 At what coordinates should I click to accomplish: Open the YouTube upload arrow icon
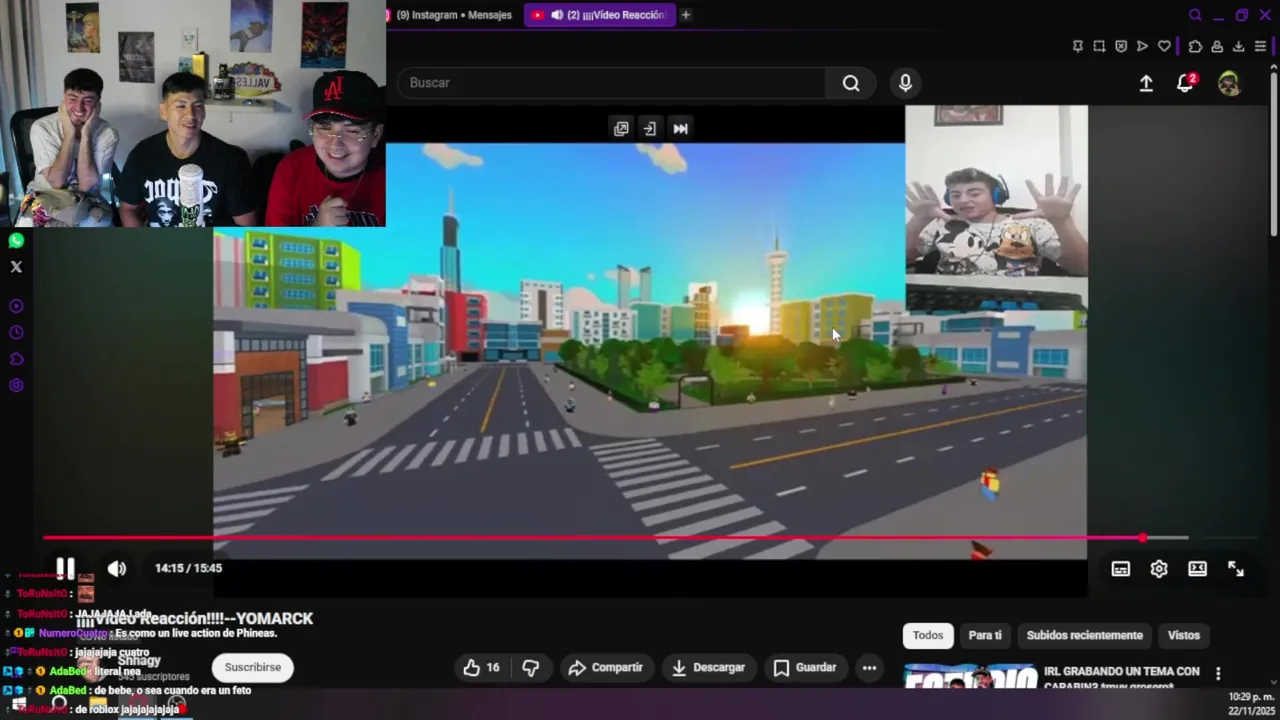coord(1146,84)
